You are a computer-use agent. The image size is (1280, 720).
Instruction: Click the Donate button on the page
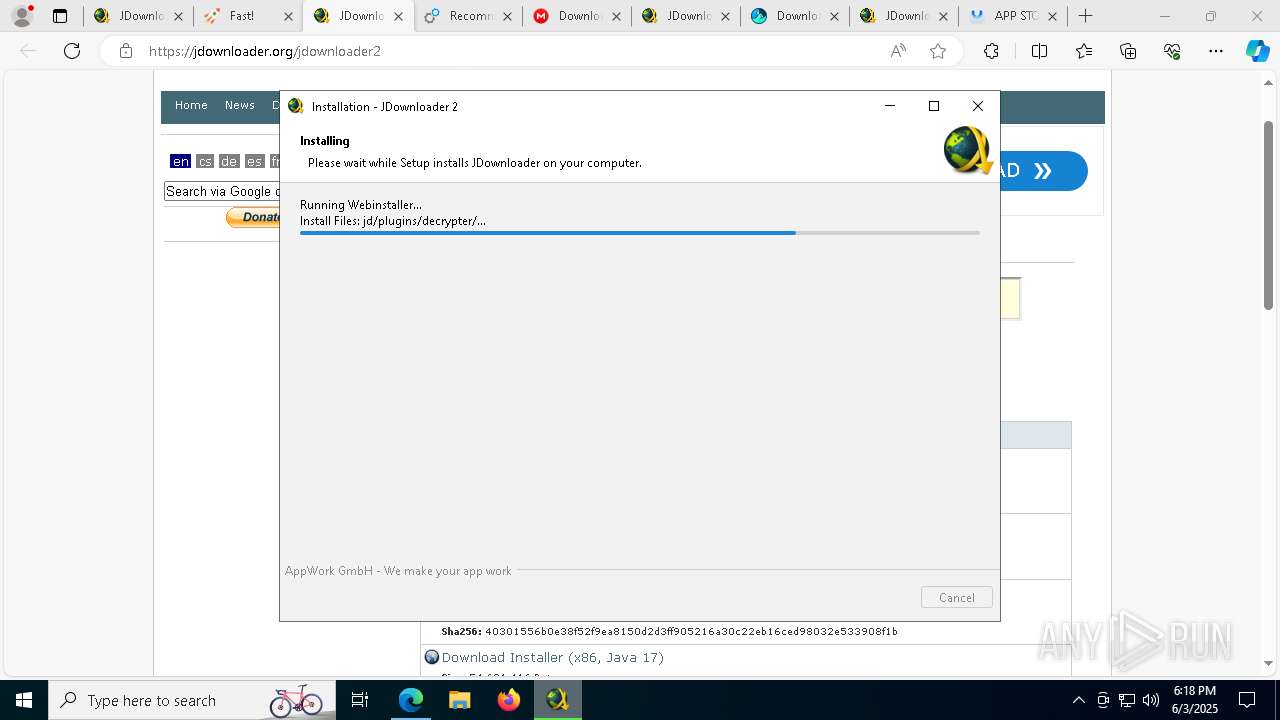click(253, 217)
